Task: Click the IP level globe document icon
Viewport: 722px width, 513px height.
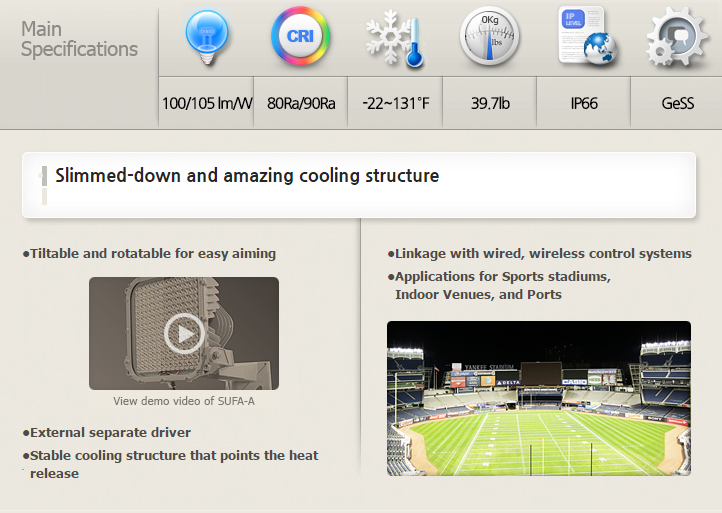Action: click(x=587, y=35)
